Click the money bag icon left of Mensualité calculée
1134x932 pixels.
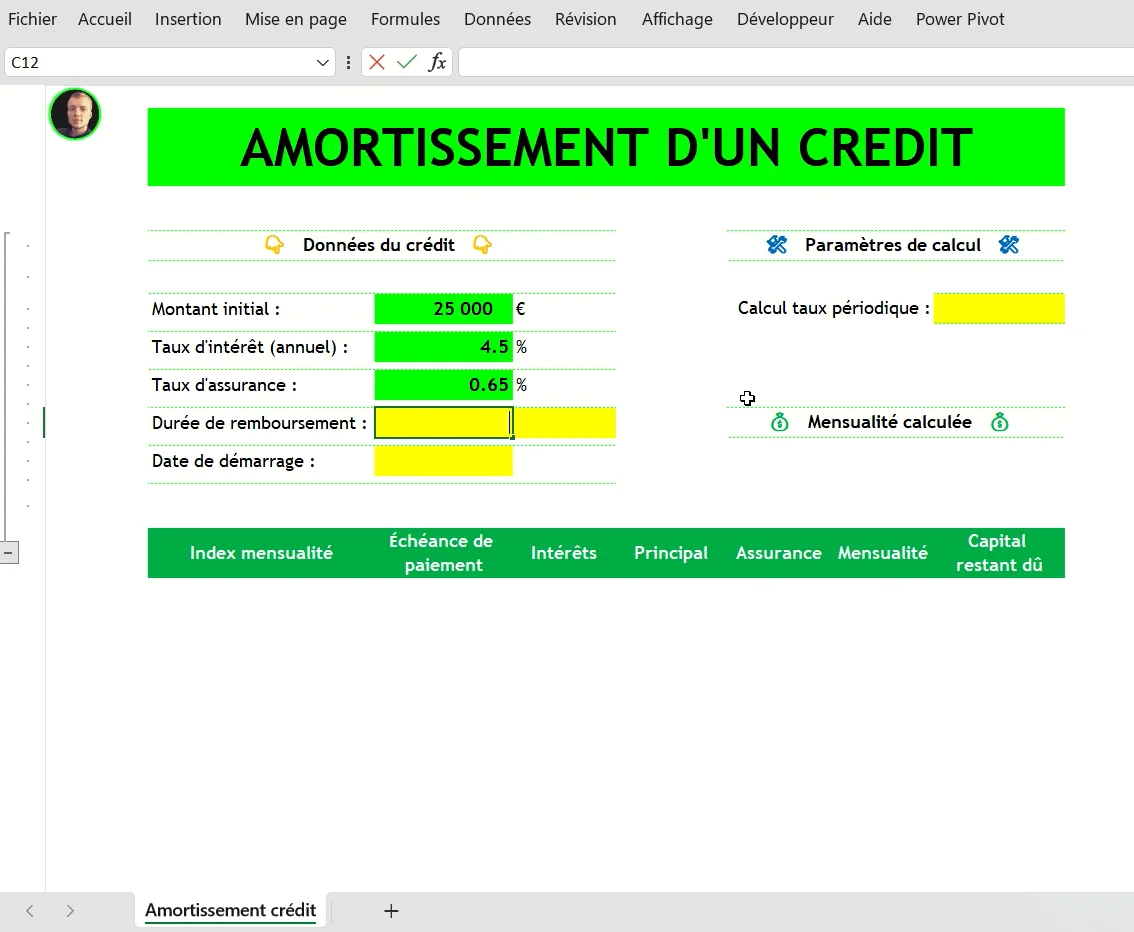780,422
